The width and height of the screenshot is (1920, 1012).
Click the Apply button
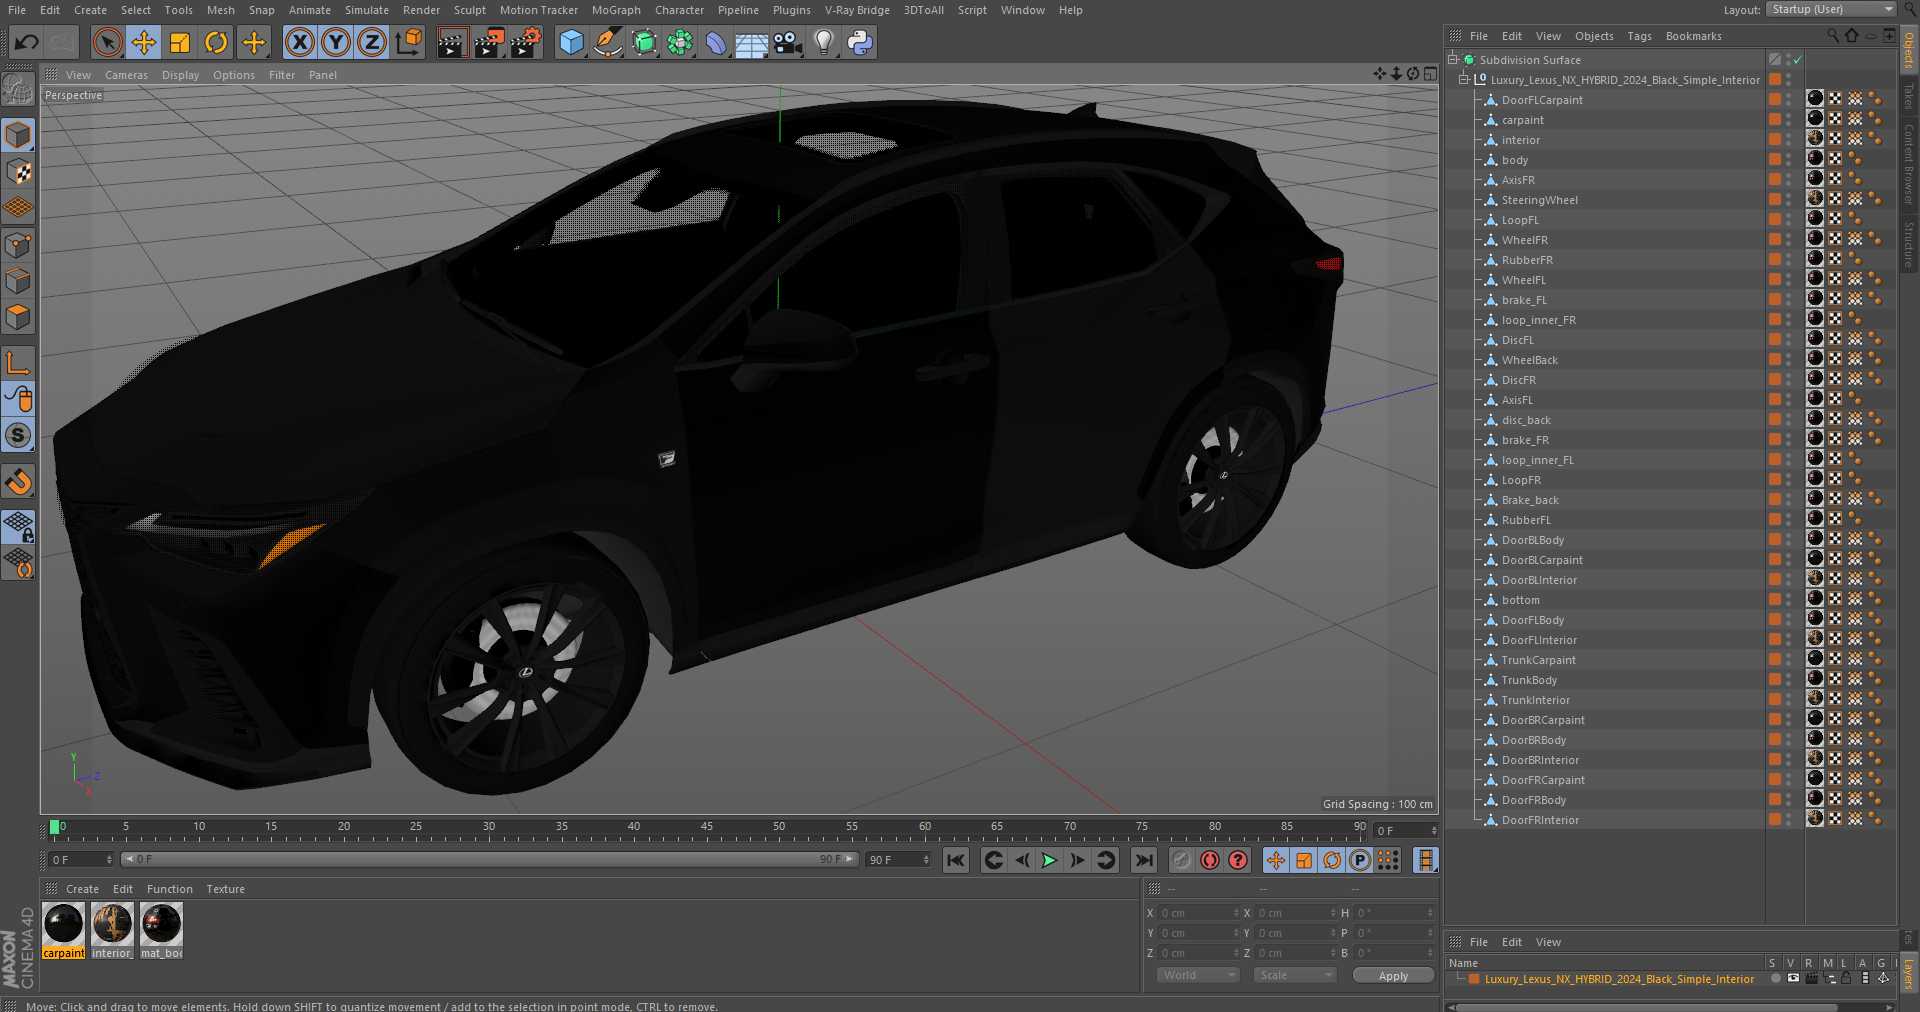point(1393,975)
